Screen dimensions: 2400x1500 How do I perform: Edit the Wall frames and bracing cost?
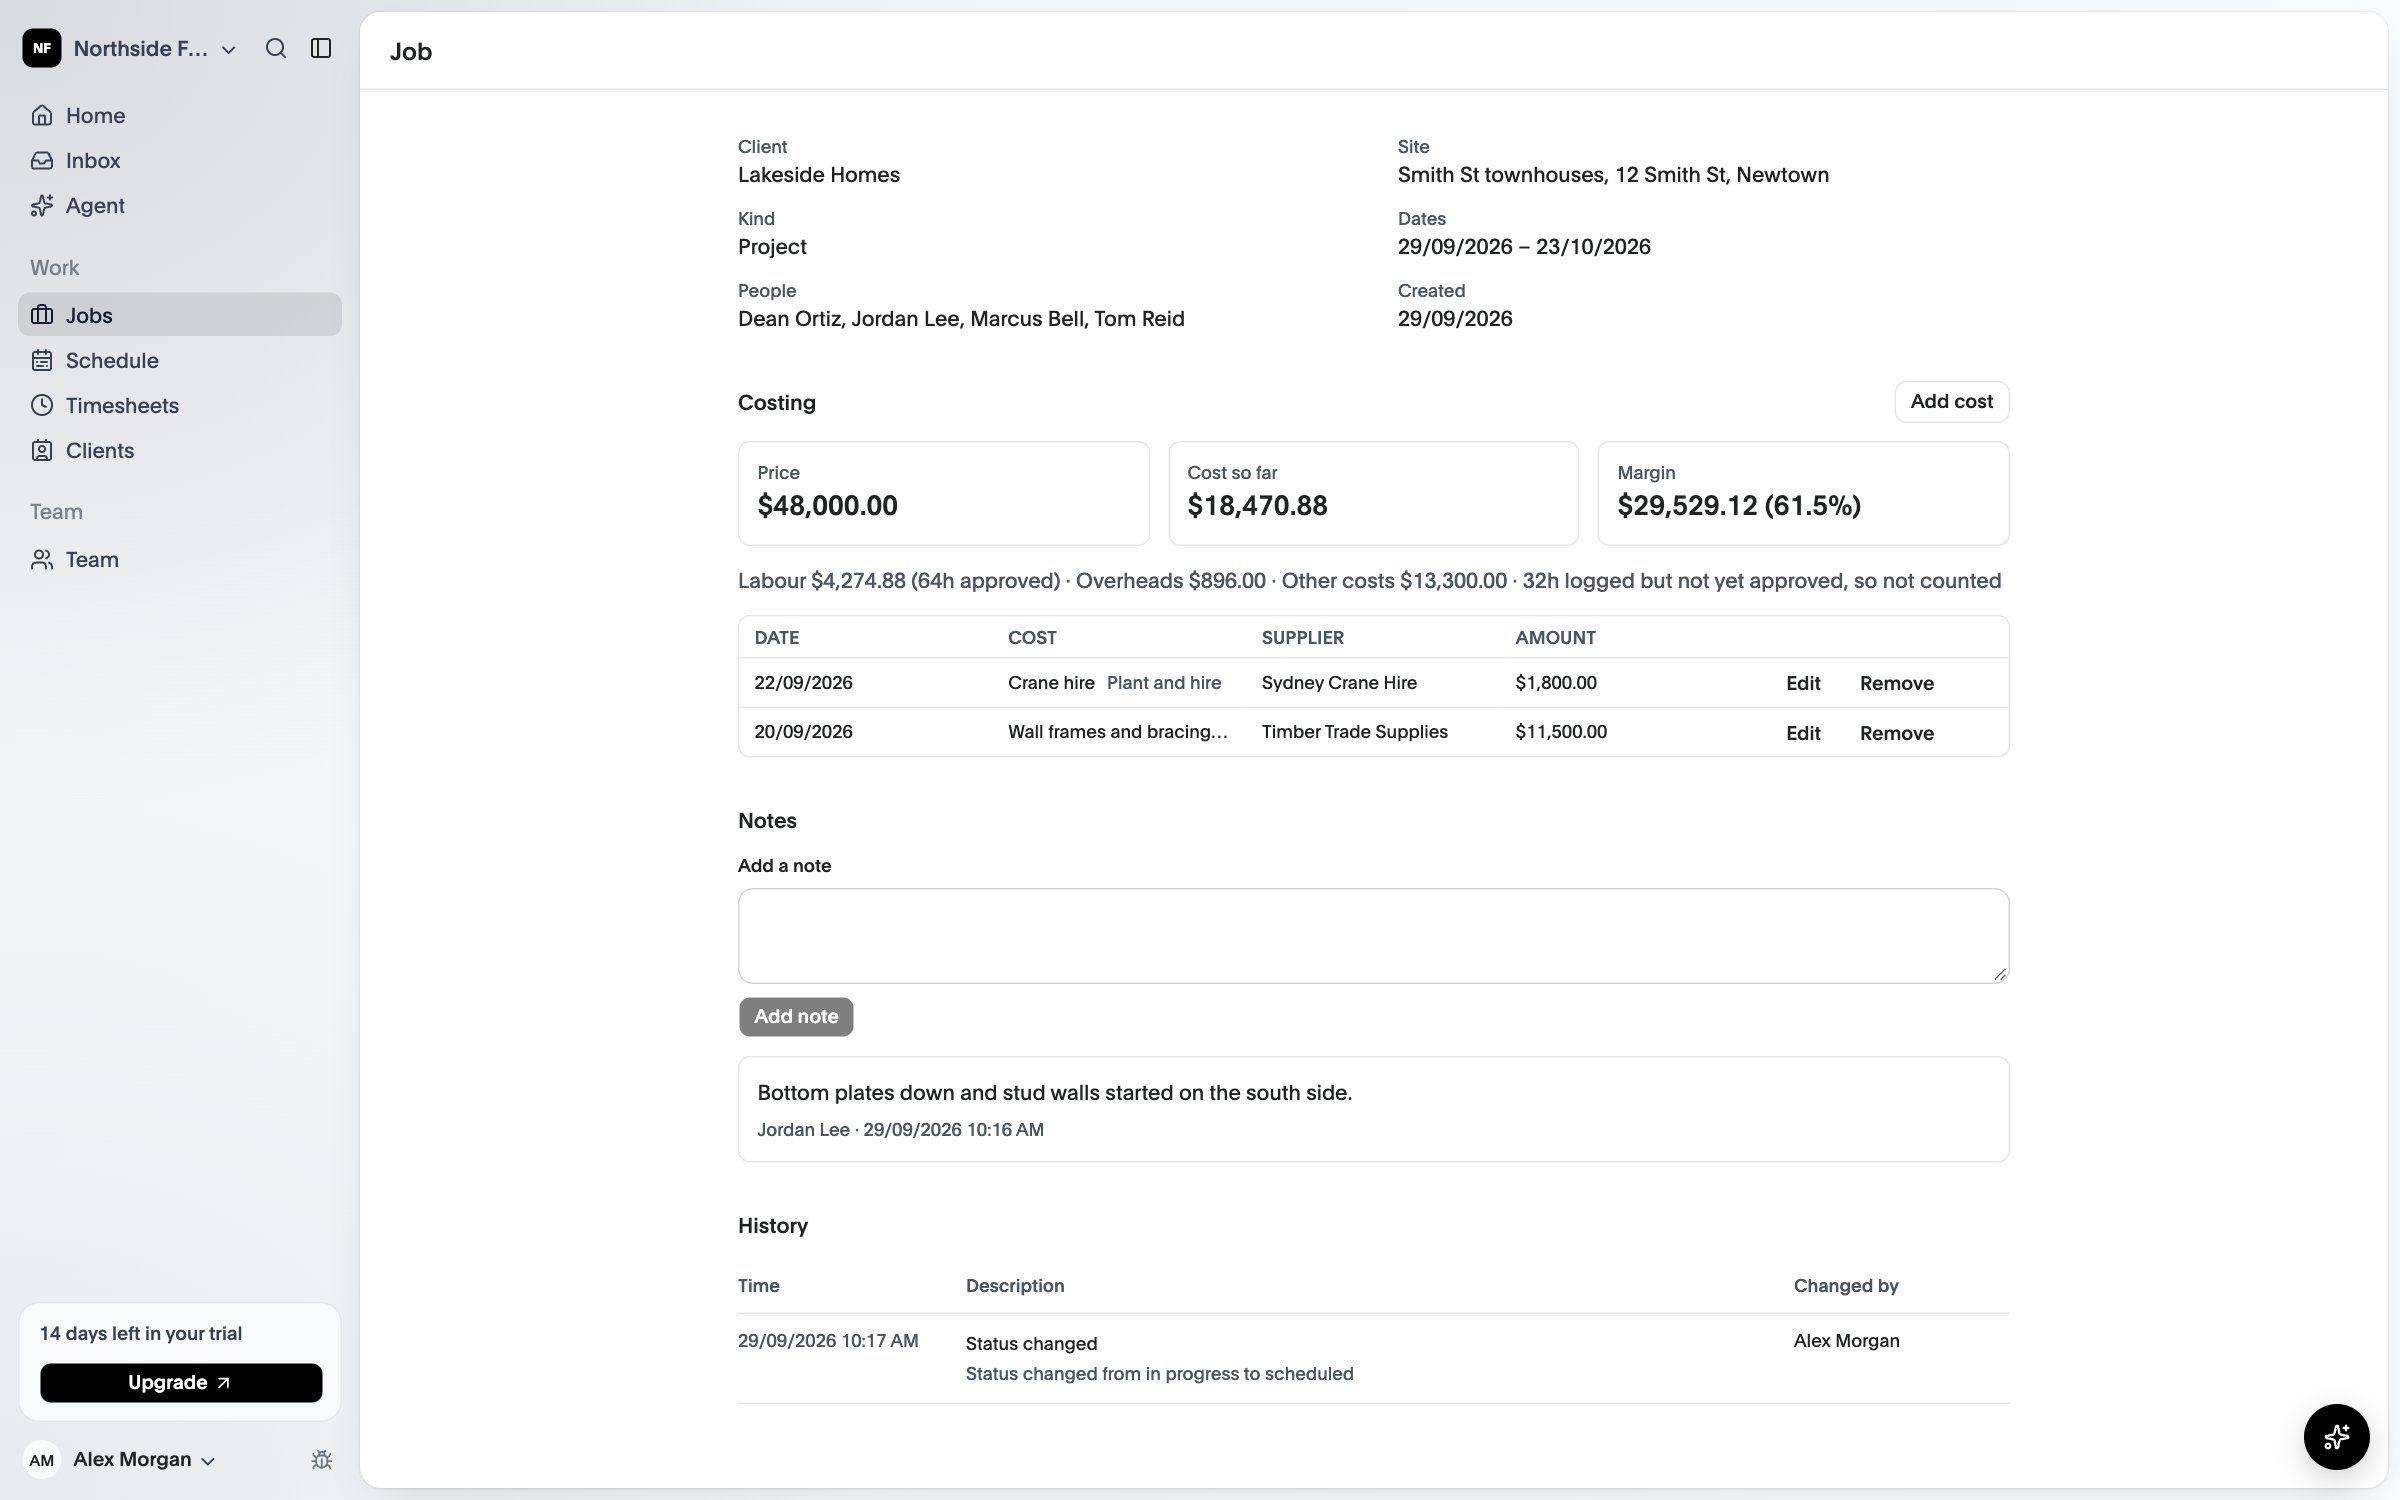1803,733
